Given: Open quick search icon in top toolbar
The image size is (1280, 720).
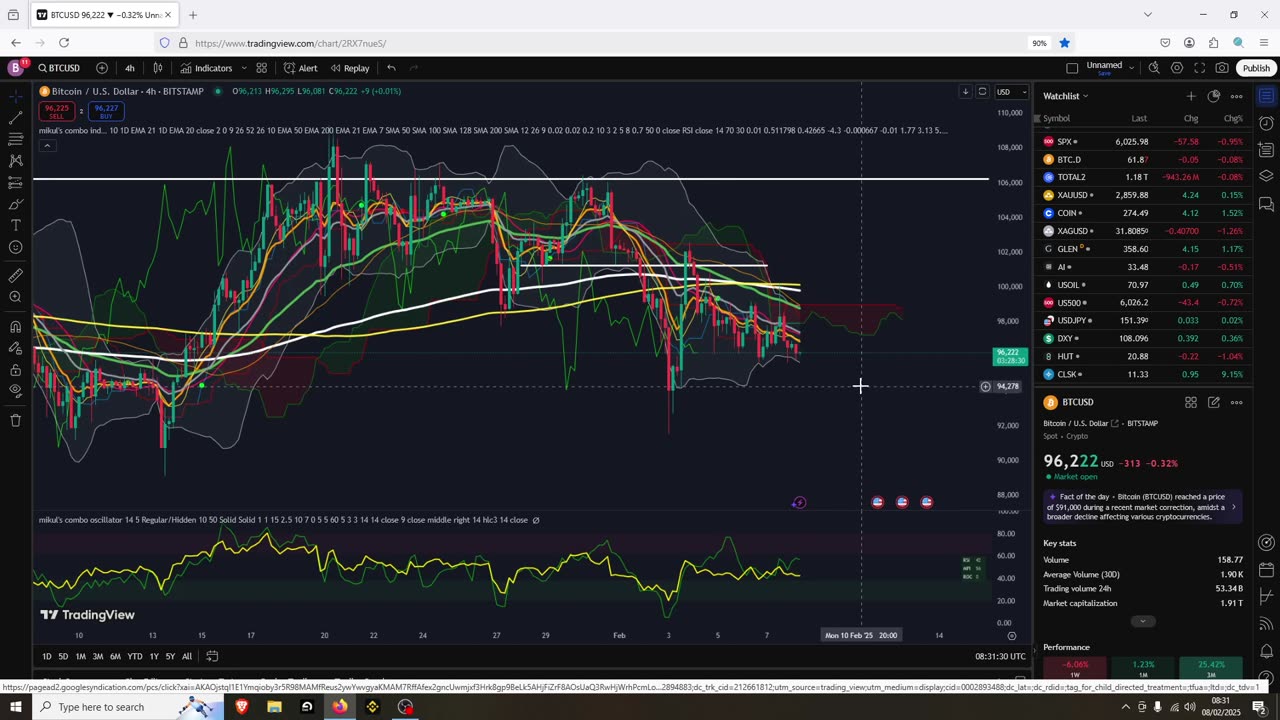Looking at the screenshot, I should (x=1154, y=68).
